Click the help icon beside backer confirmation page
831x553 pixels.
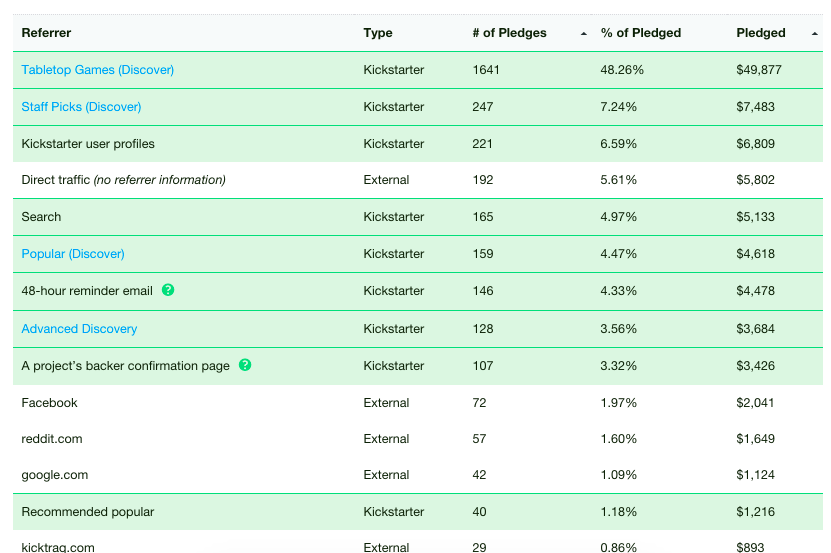pos(245,365)
